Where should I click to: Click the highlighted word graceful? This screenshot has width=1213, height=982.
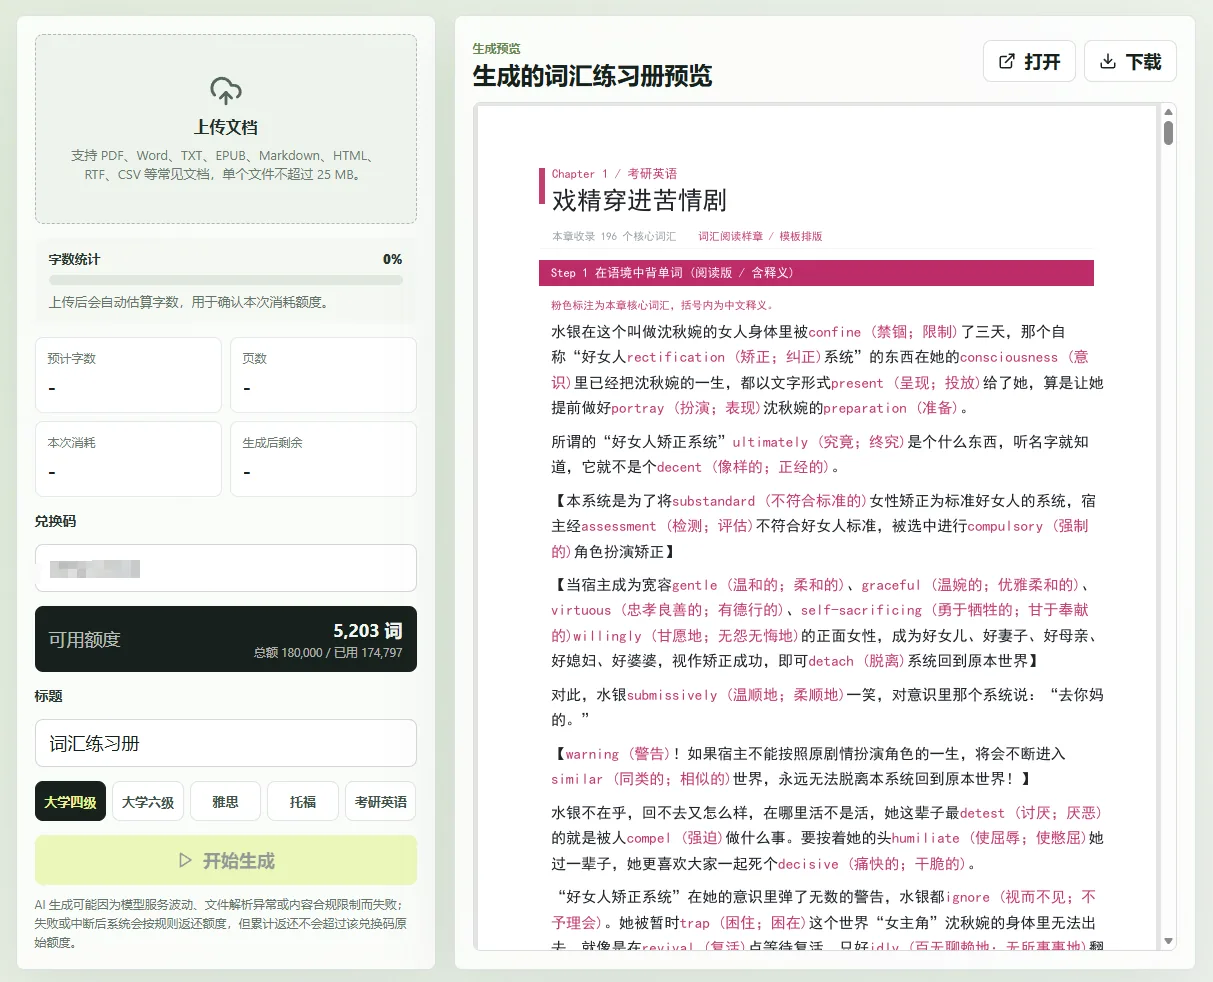coord(891,585)
